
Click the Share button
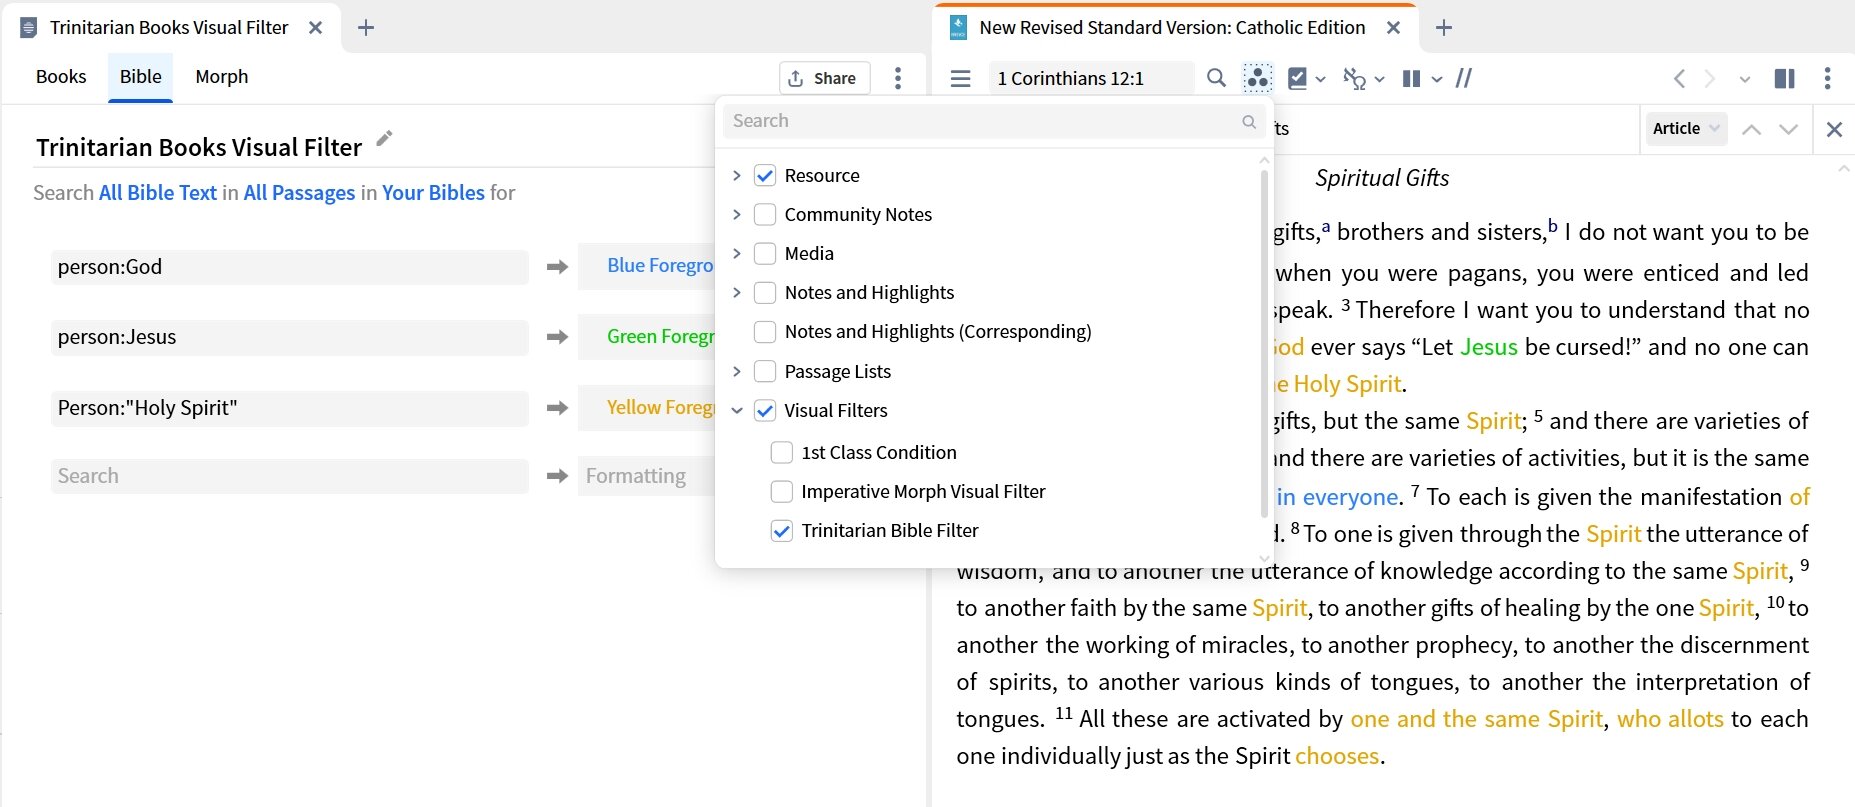[x=824, y=78]
